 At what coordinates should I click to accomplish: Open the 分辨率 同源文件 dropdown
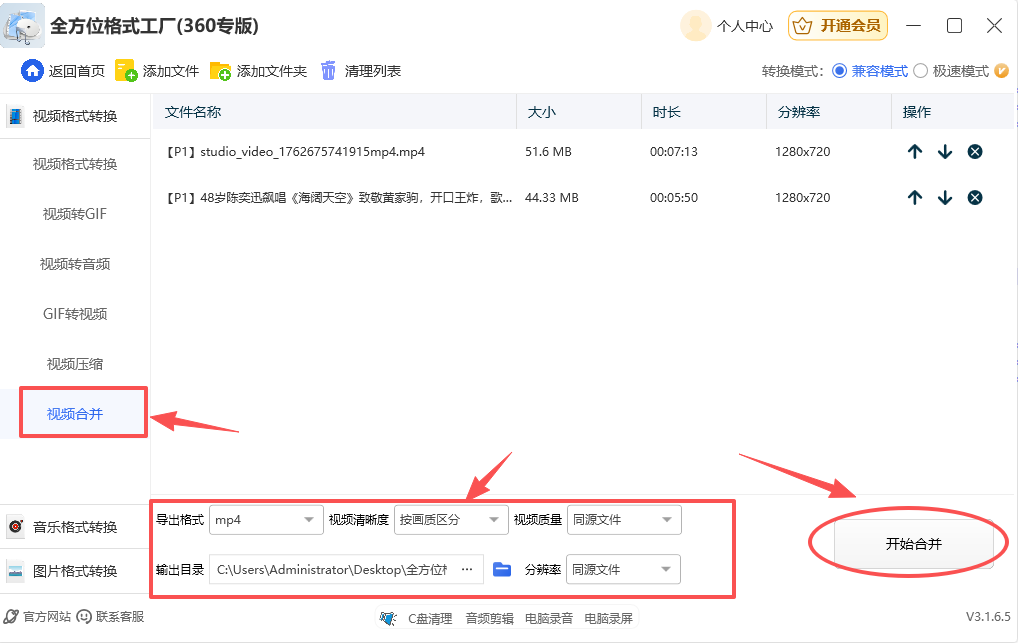pyautogui.click(x=622, y=568)
